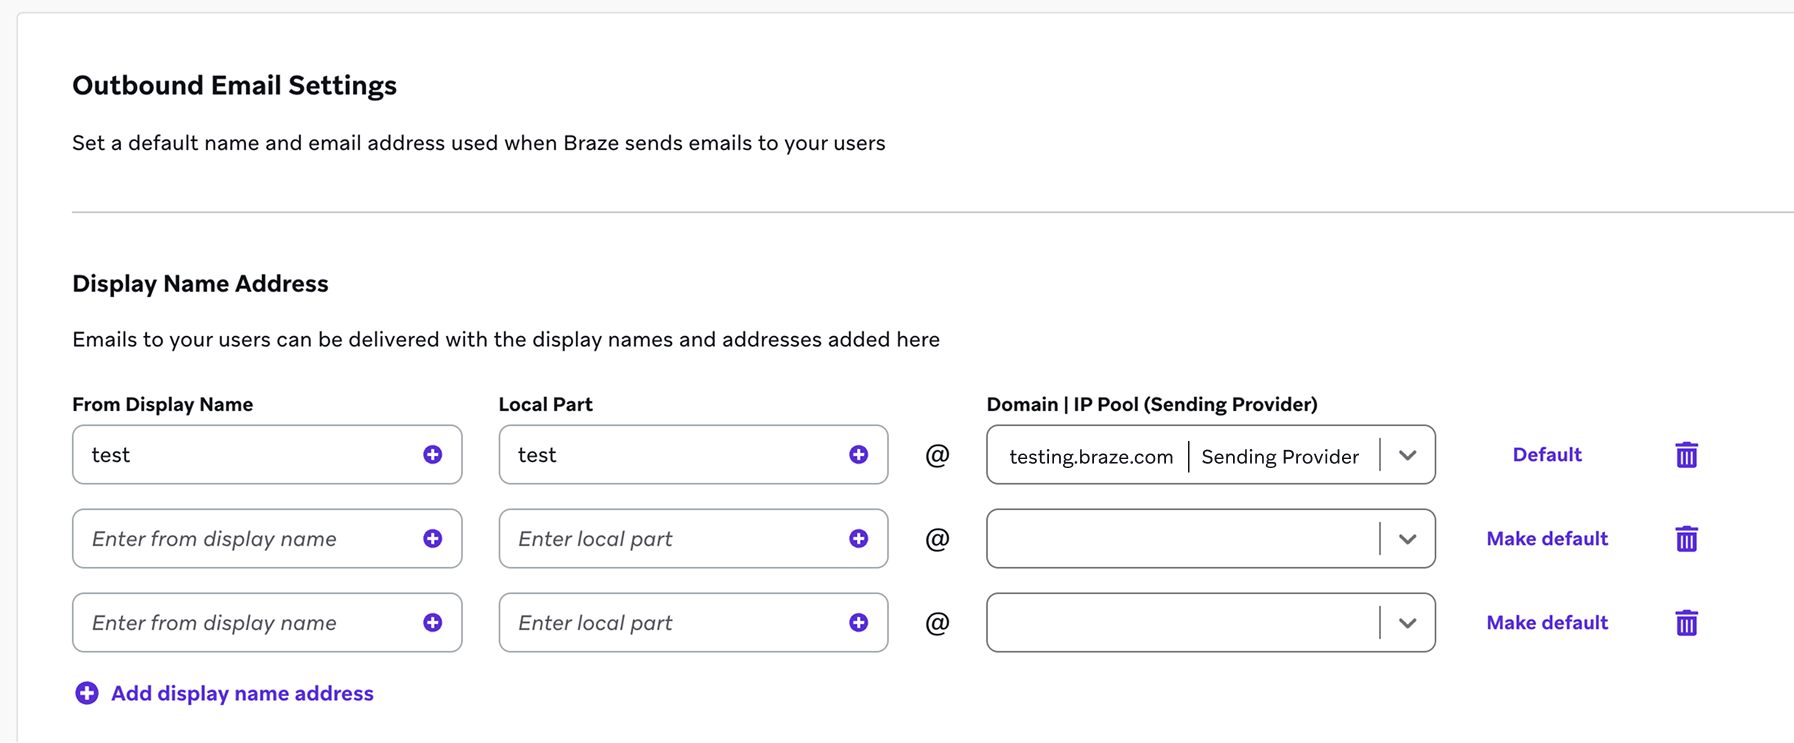Click second Enter from display name field

(267, 539)
